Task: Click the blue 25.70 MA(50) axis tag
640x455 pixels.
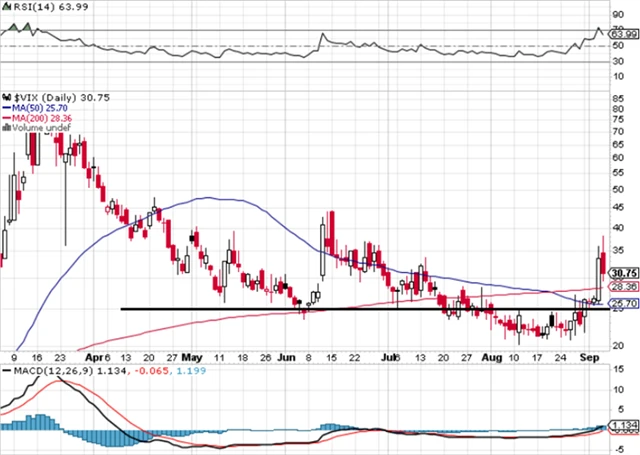Action: [x=624, y=304]
